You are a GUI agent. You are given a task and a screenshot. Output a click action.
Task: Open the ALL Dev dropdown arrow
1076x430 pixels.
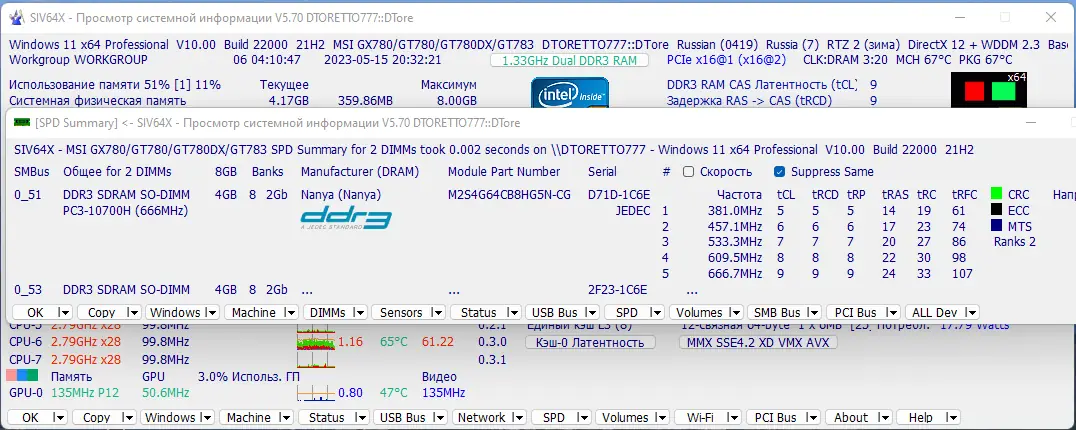(x=971, y=313)
